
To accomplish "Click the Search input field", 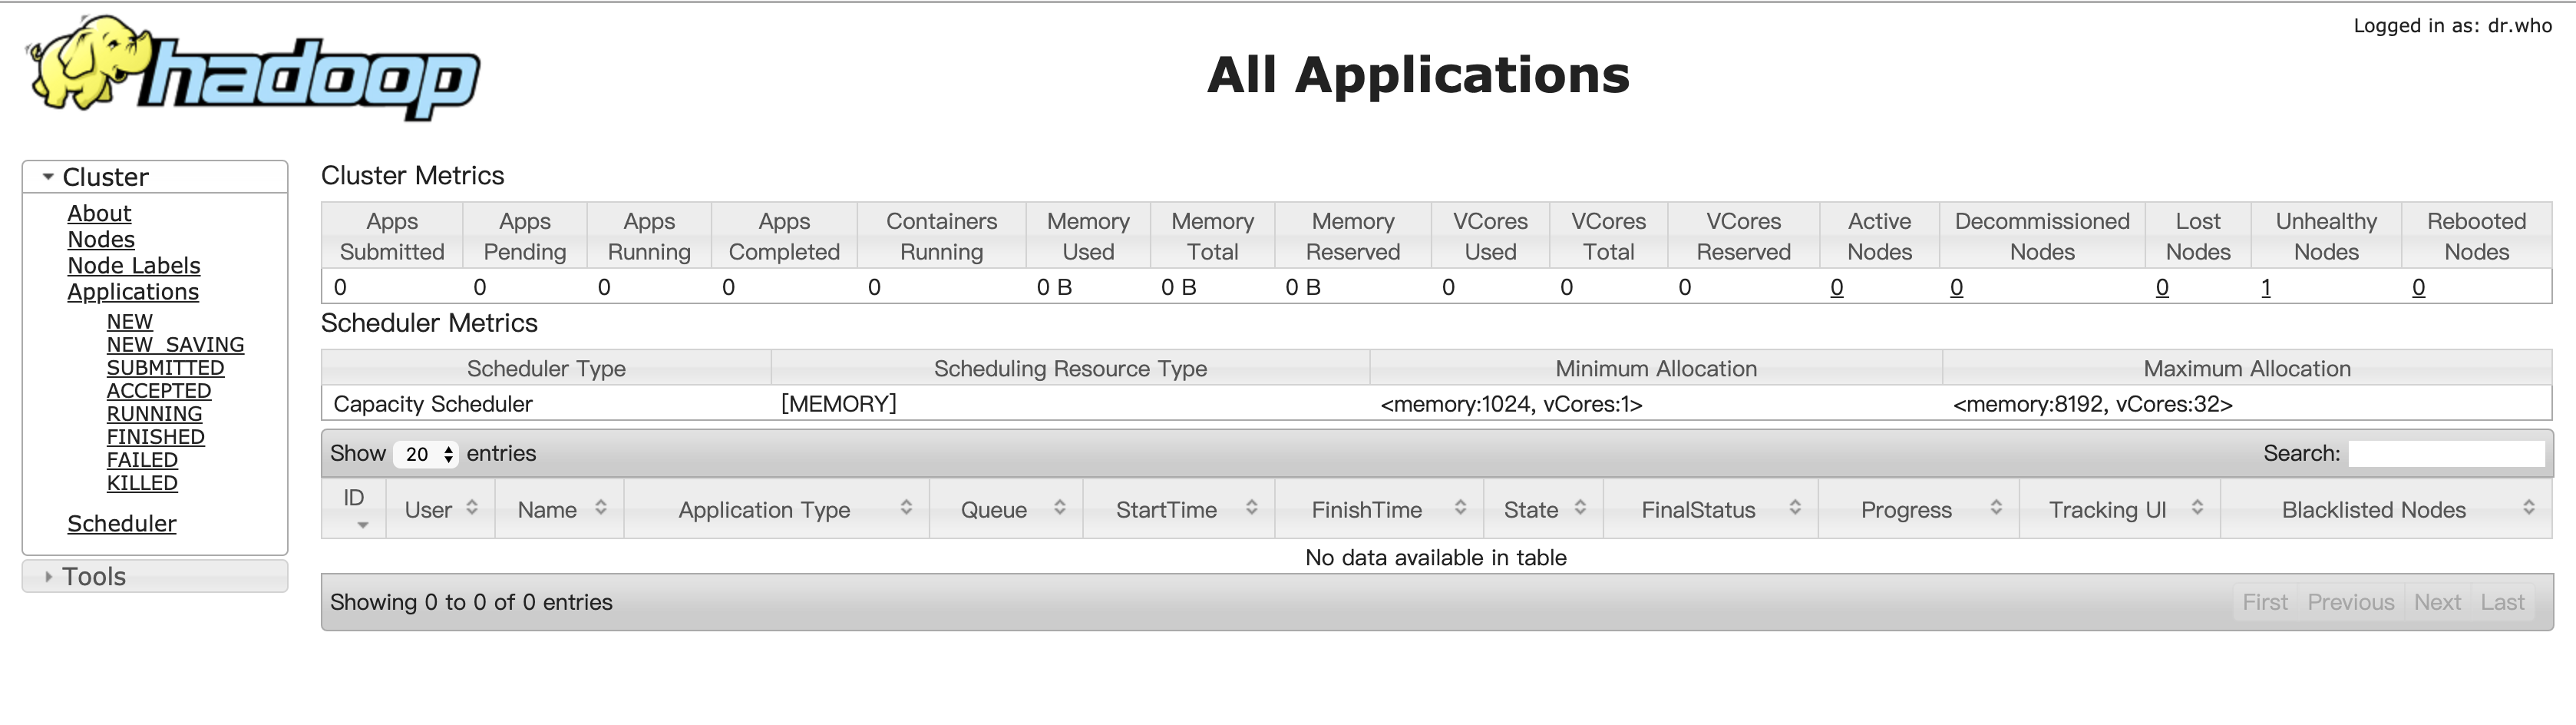I will [2446, 454].
